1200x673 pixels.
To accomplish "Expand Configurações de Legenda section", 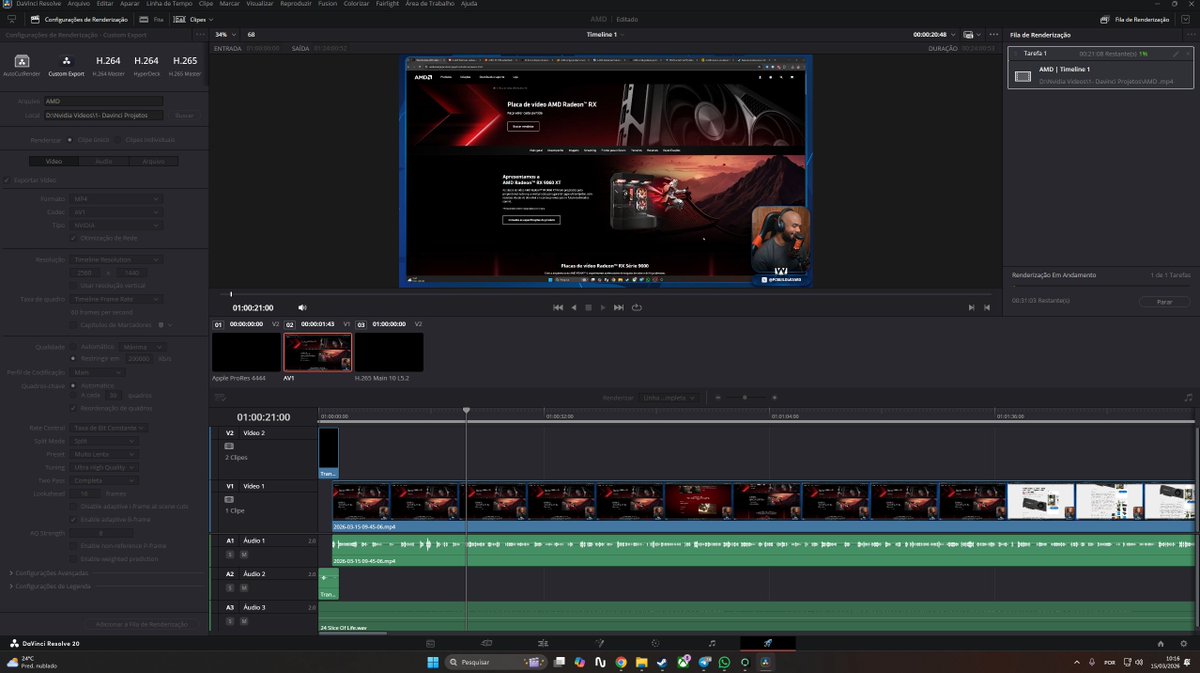I will click(x=51, y=586).
